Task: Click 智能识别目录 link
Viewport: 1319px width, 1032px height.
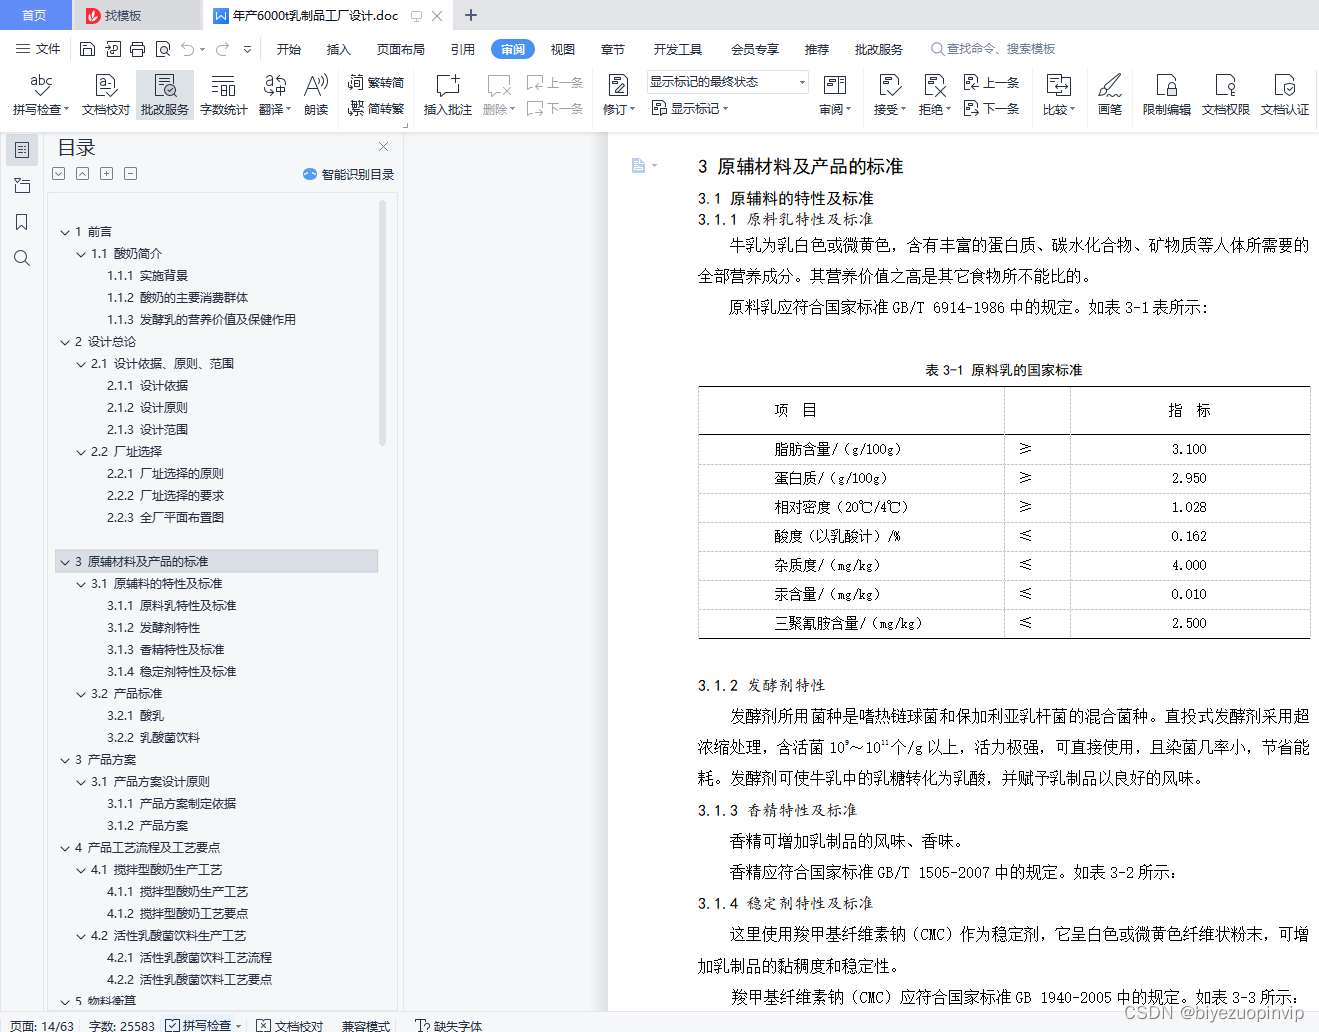Action: tap(349, 174)
